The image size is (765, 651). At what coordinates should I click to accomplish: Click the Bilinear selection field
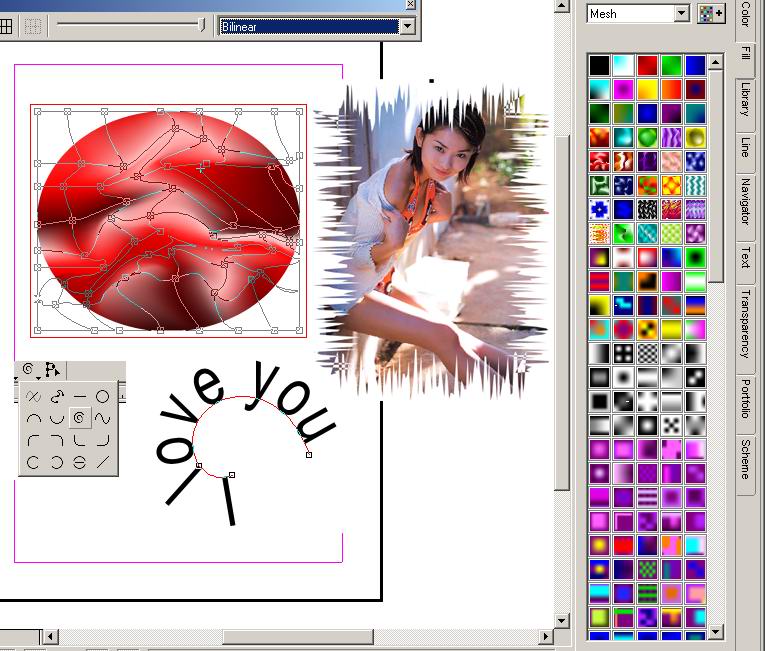click(x=309, y=26)
